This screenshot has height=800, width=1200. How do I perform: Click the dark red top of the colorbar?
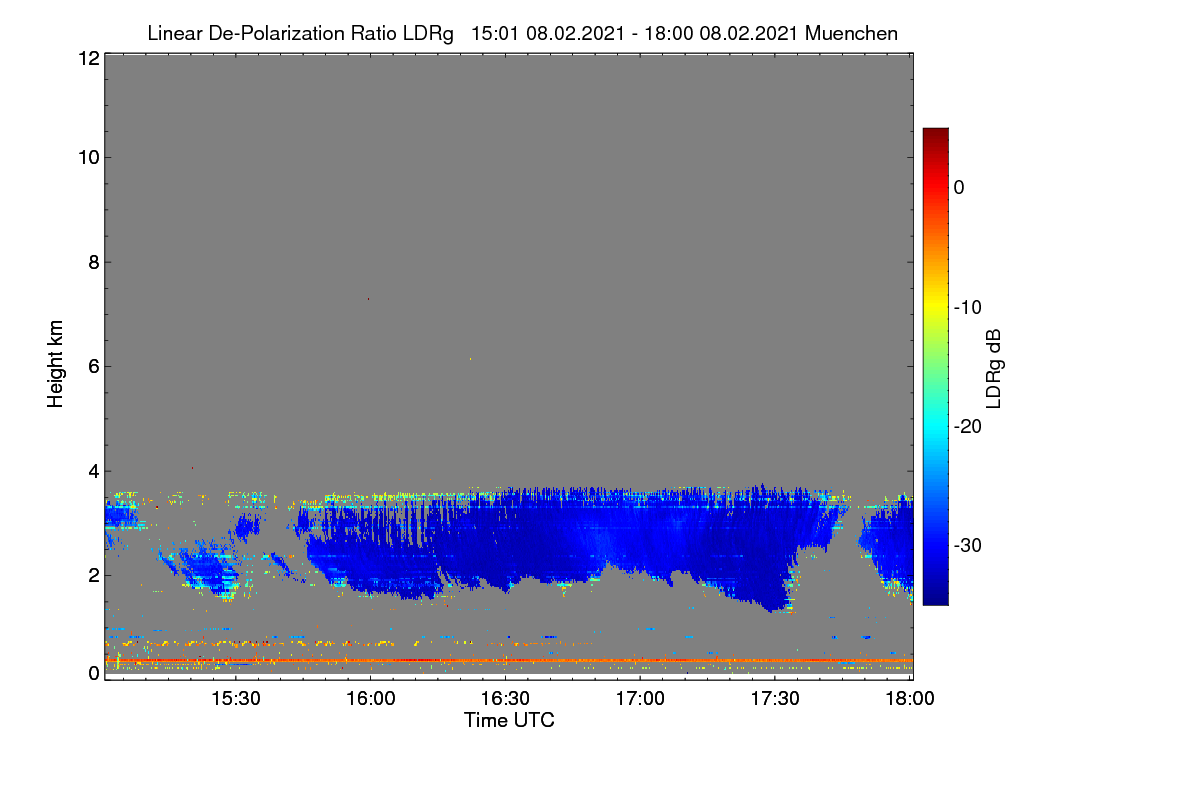point(935,135)
